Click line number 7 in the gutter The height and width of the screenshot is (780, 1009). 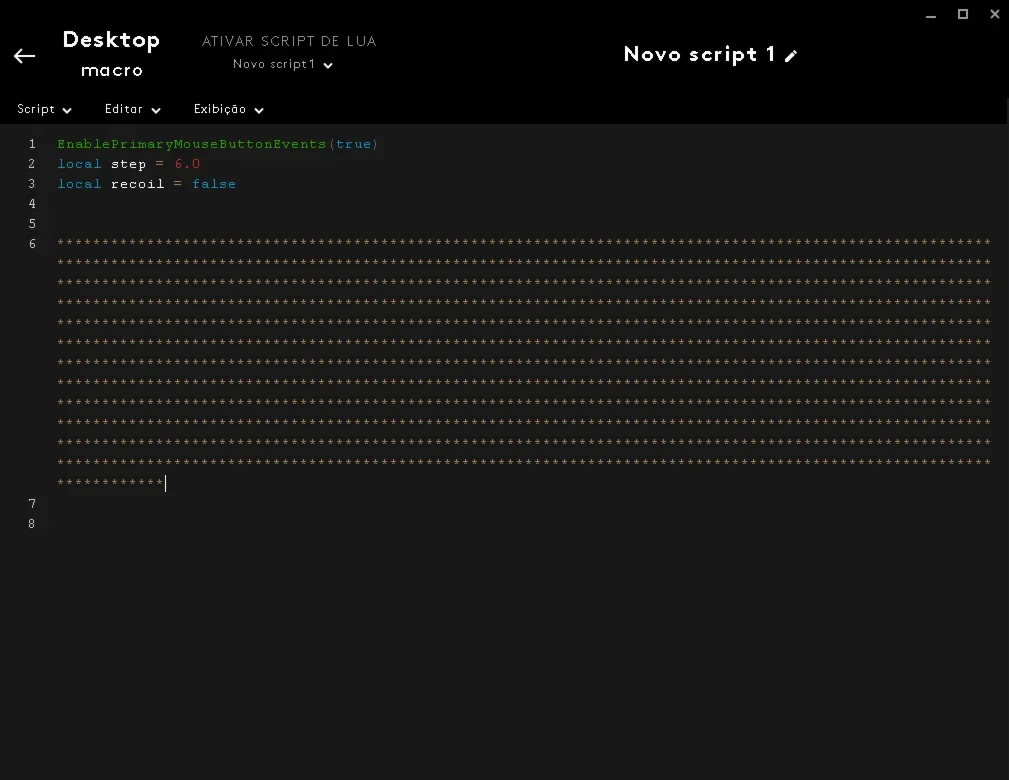tap(32, 504)
